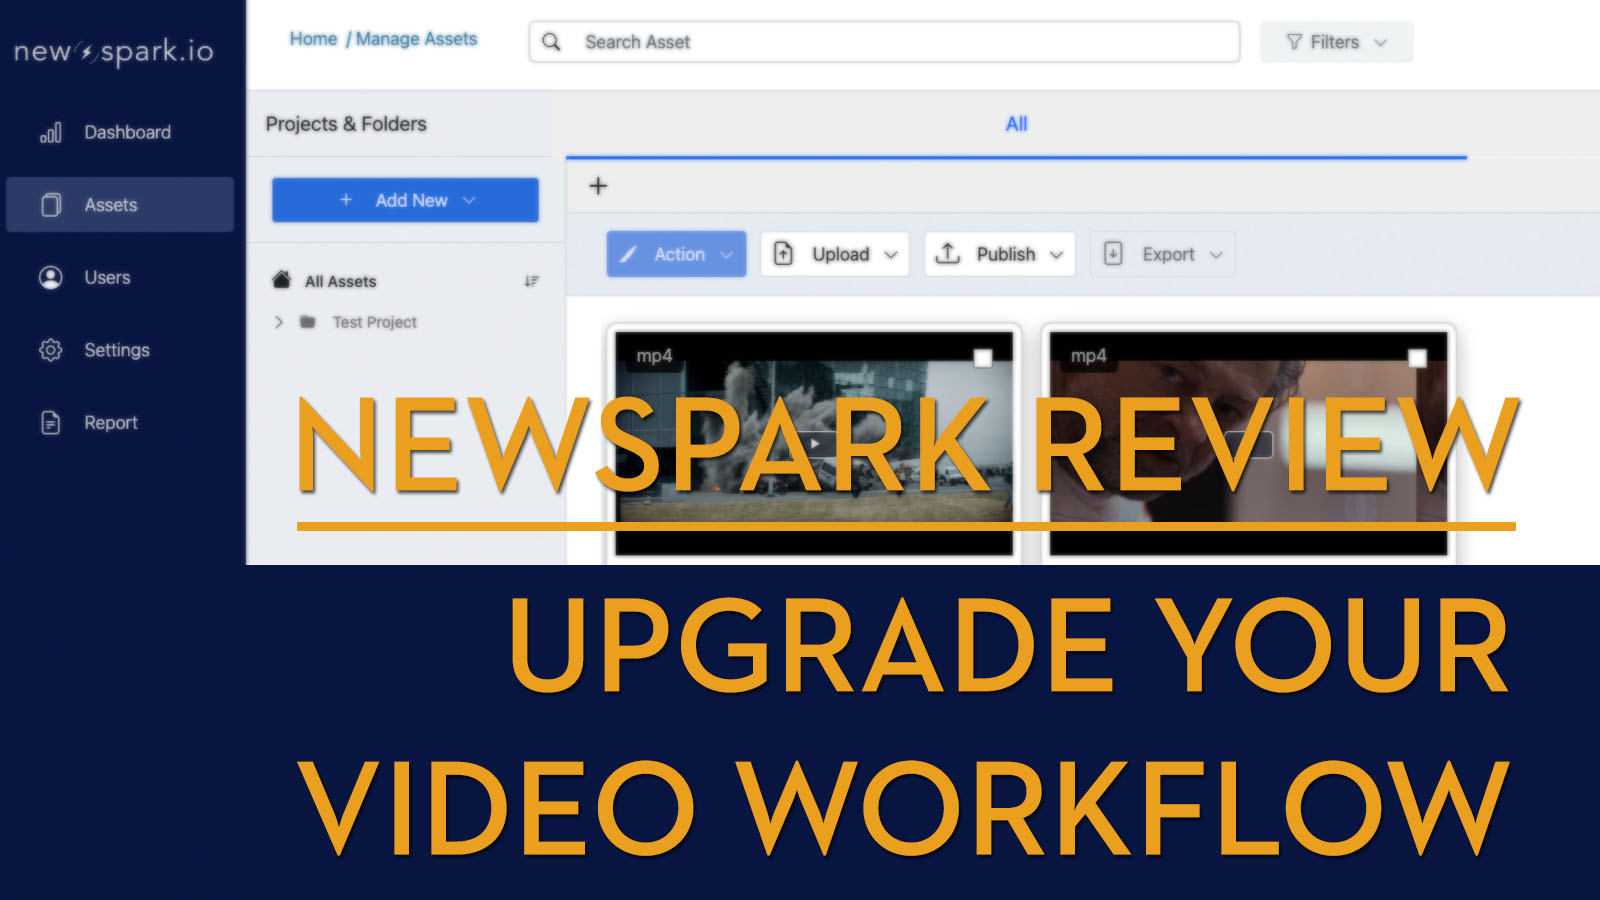Open the Add New dropdown chevron
This screenshot has width=1600, height=900.
(469, 200)
